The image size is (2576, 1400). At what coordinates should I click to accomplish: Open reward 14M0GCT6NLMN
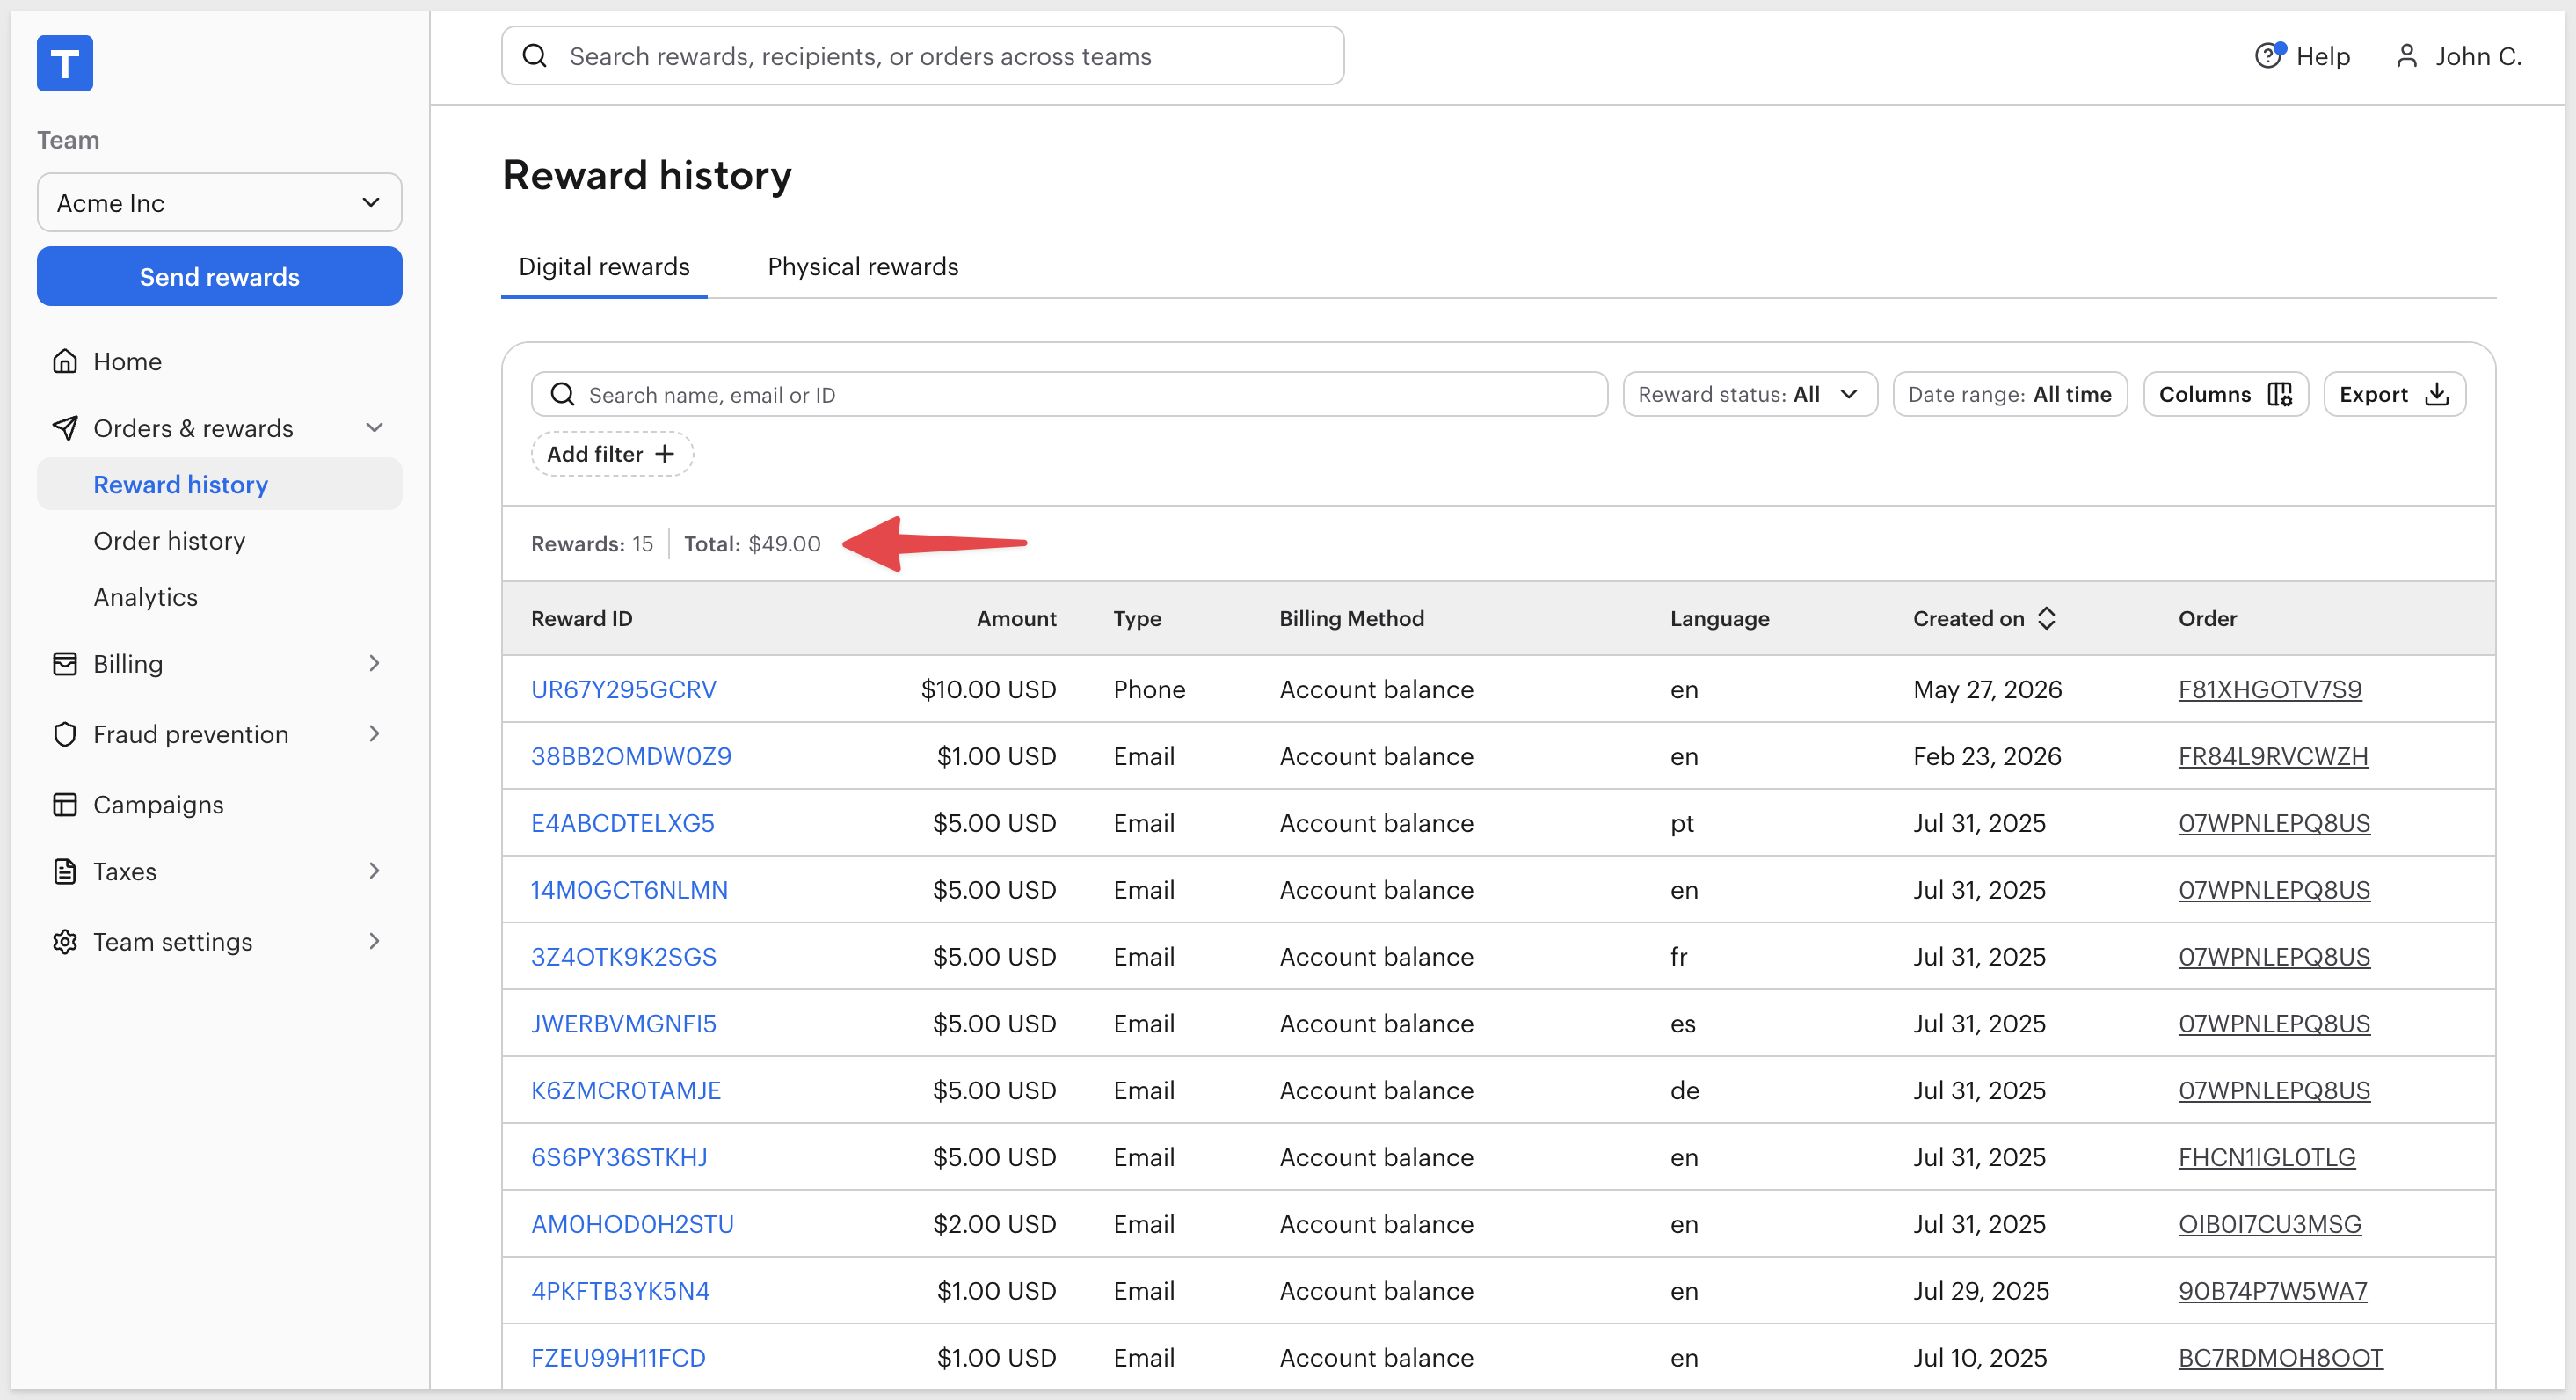[629, 891]
